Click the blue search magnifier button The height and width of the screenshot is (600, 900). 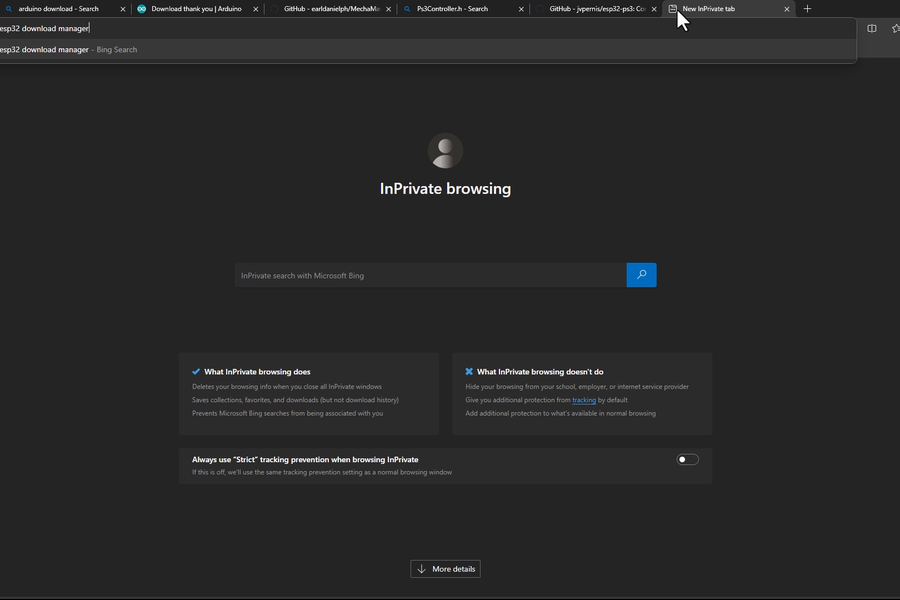[x=642, y=275]
